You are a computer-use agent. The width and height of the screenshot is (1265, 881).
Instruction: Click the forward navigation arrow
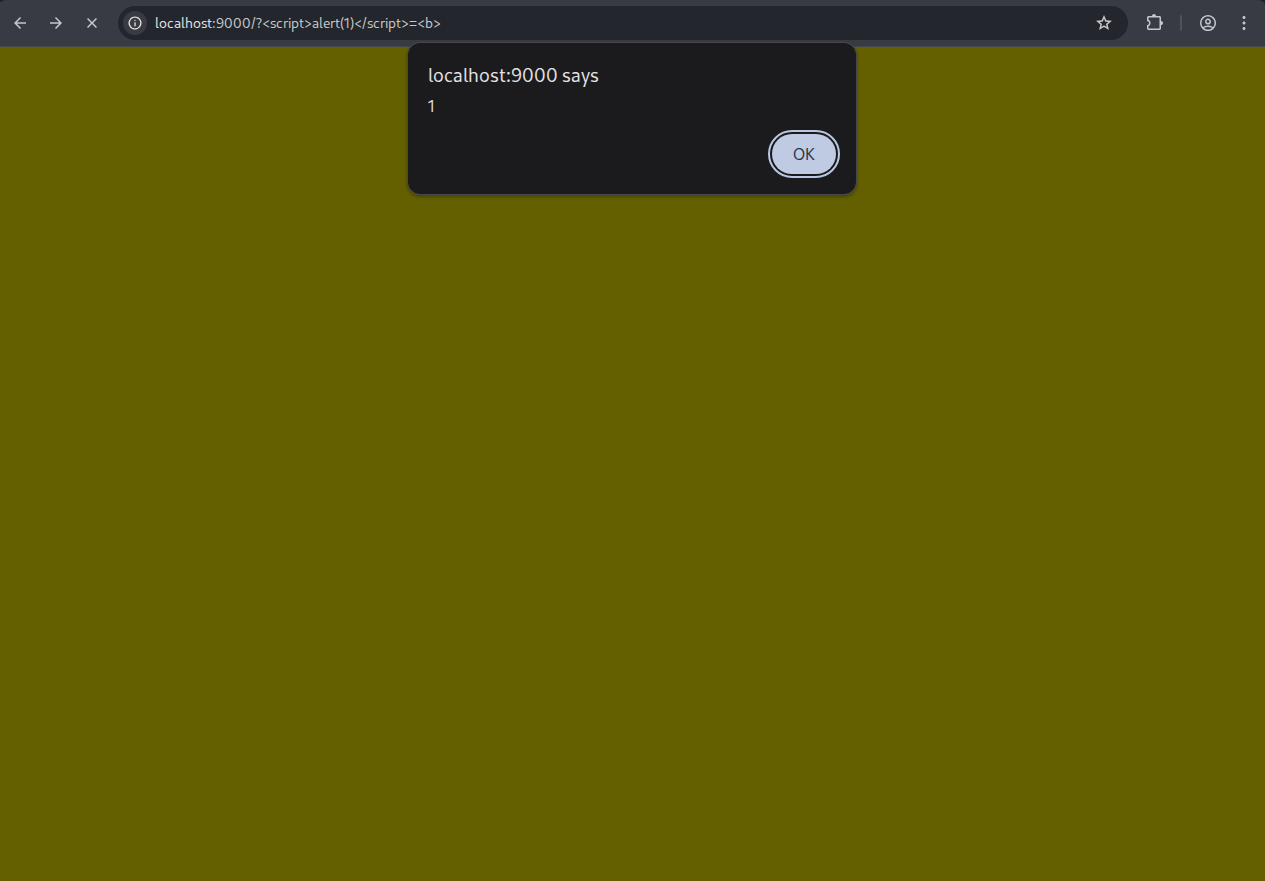(x=56, y=22)
